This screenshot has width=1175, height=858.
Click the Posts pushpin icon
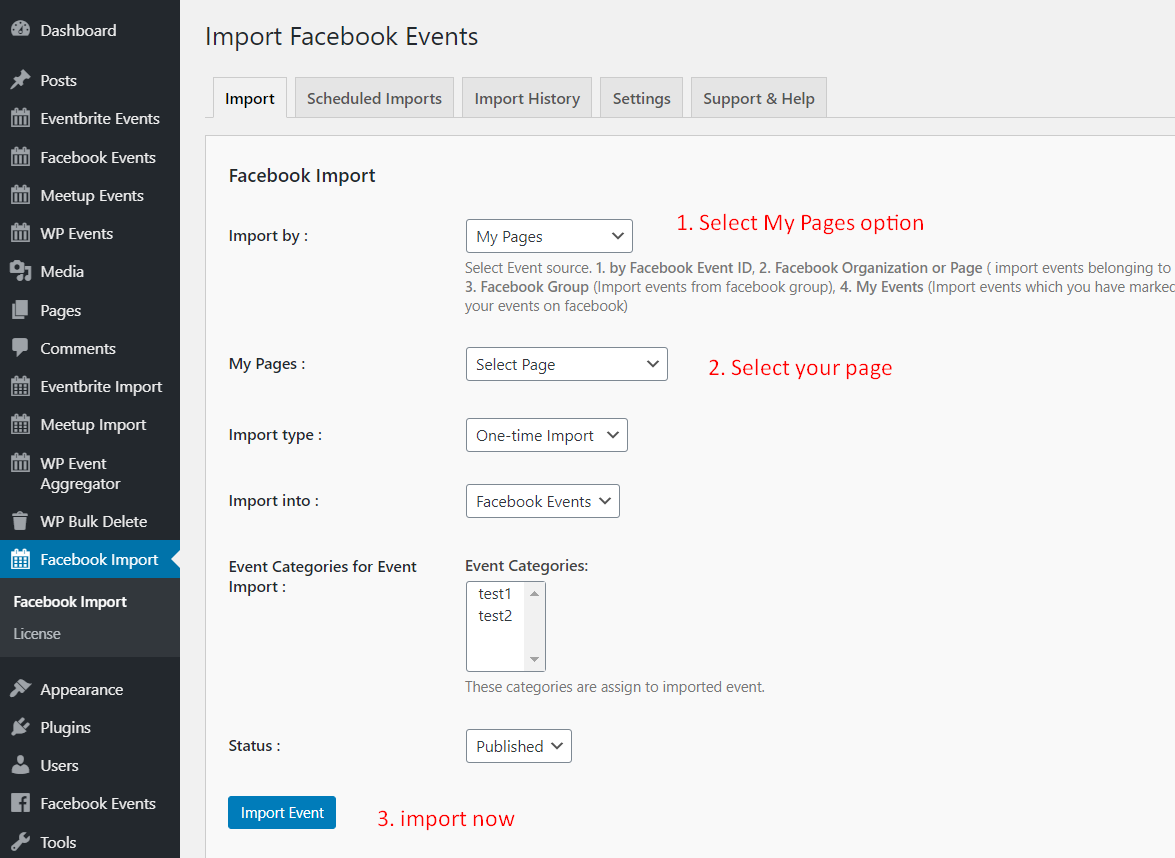point(20,80)
